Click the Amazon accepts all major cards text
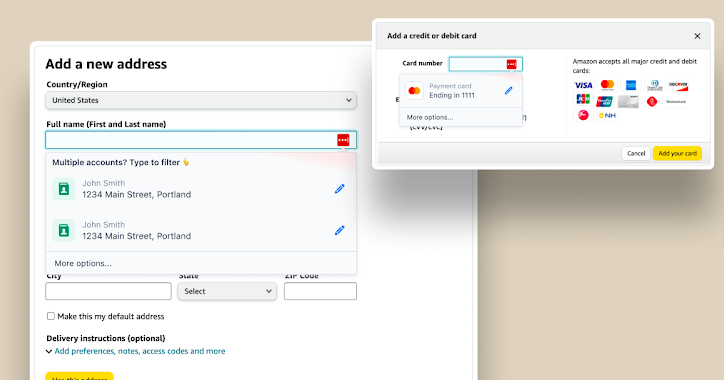This screenshot has width=724, height=380. coord(635,66)
